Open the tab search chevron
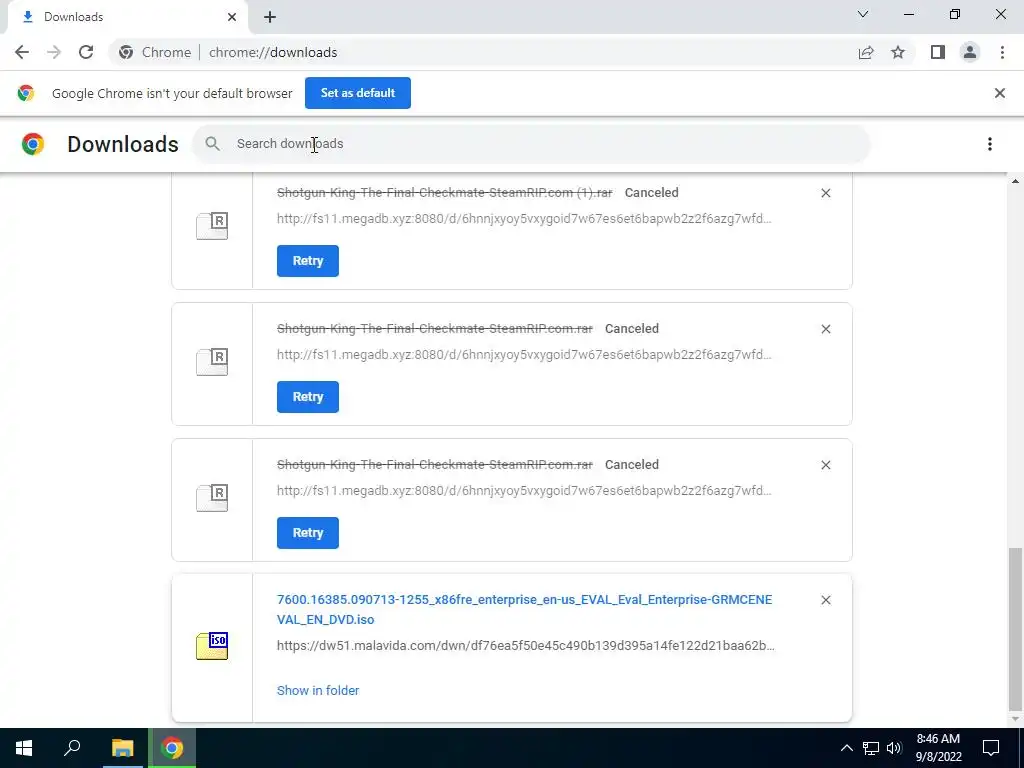 click(x=863, y=14)
